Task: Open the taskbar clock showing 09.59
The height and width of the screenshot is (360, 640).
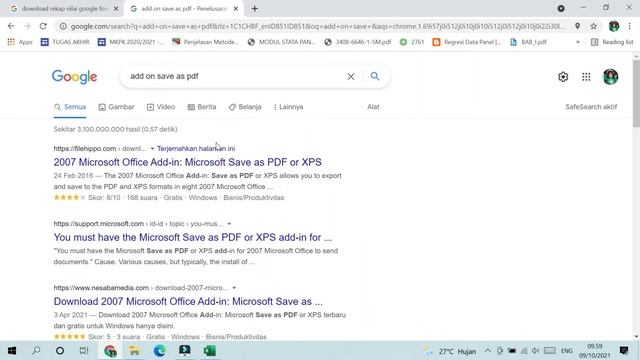Action: (x=595, y=351)
